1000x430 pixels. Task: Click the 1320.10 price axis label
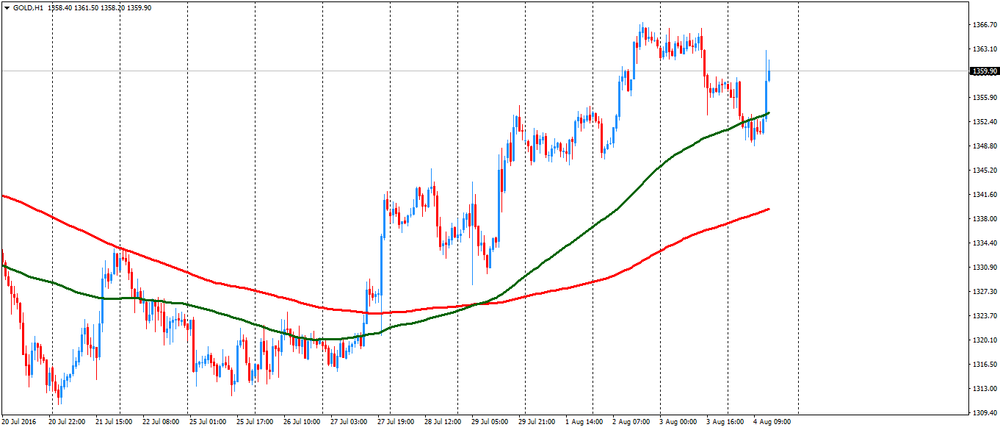[985, 340]
